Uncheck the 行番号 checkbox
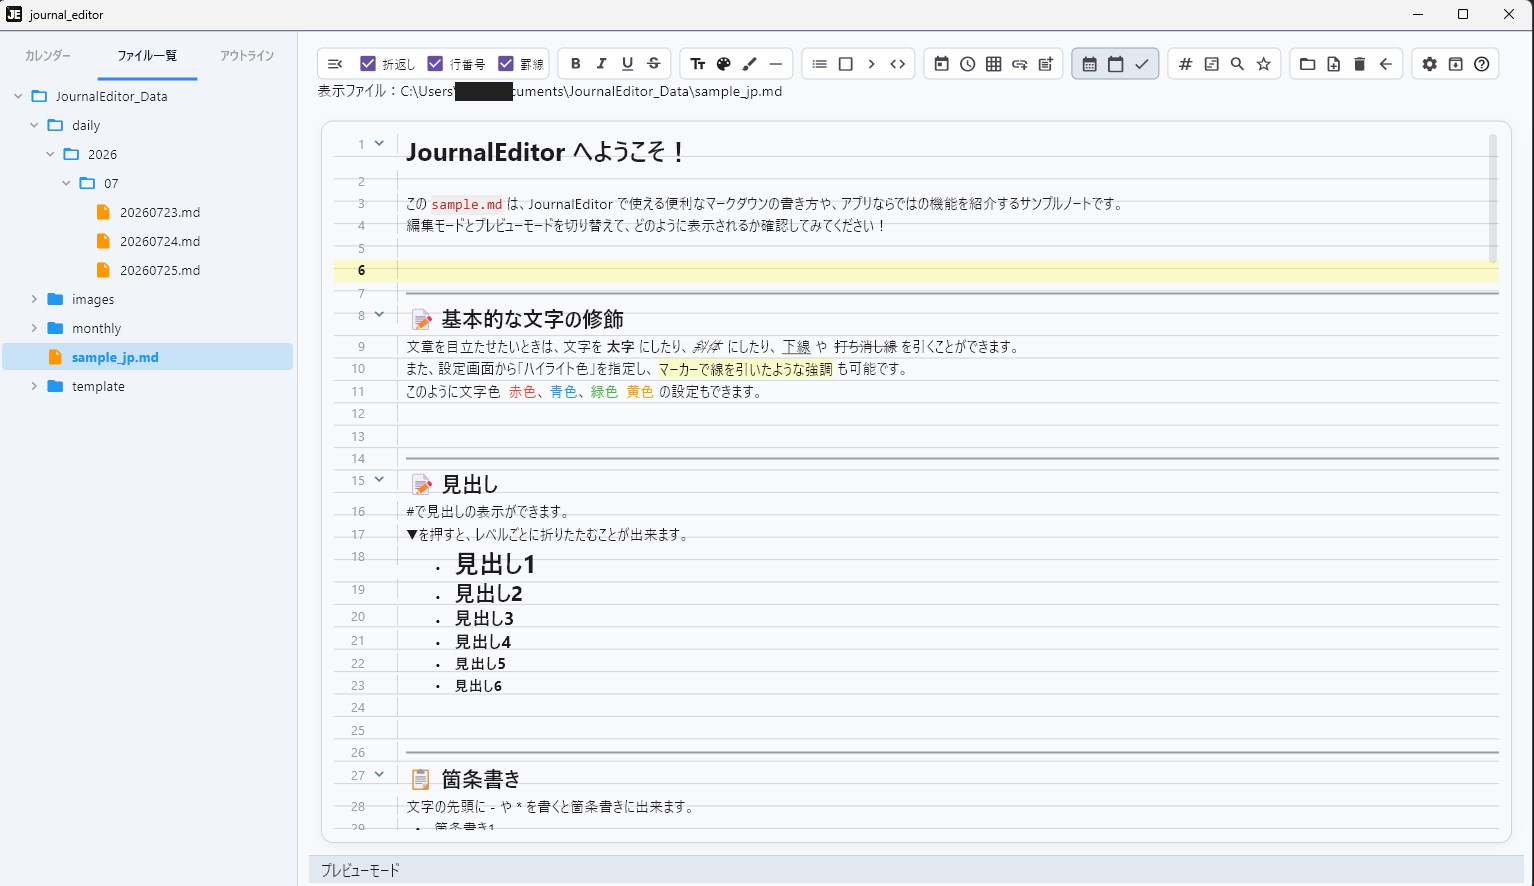 [435, 64]
